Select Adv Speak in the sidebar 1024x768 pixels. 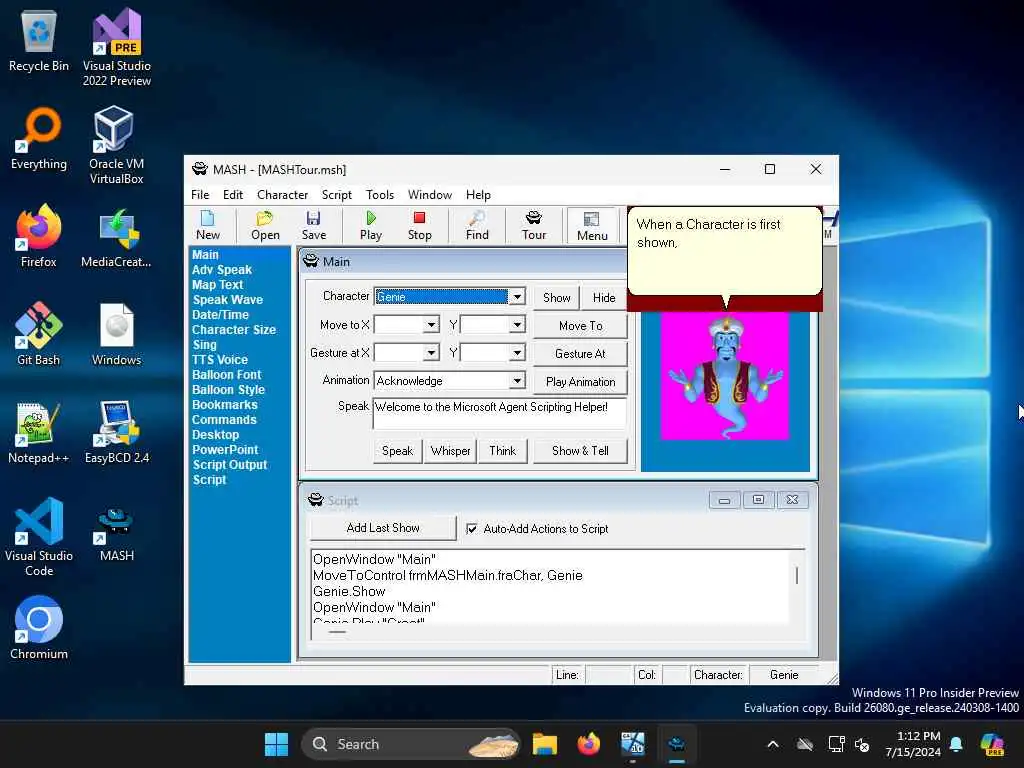click(221, 270)
